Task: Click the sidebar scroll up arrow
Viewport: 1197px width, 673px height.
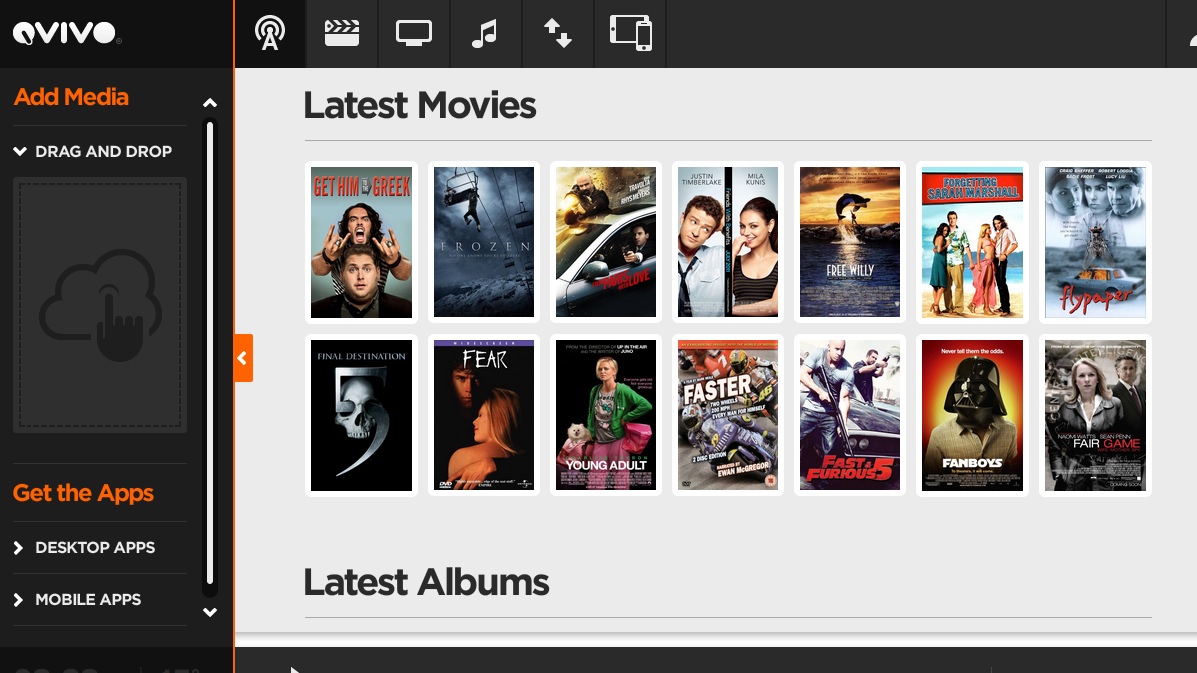Action: click(210, 103)
